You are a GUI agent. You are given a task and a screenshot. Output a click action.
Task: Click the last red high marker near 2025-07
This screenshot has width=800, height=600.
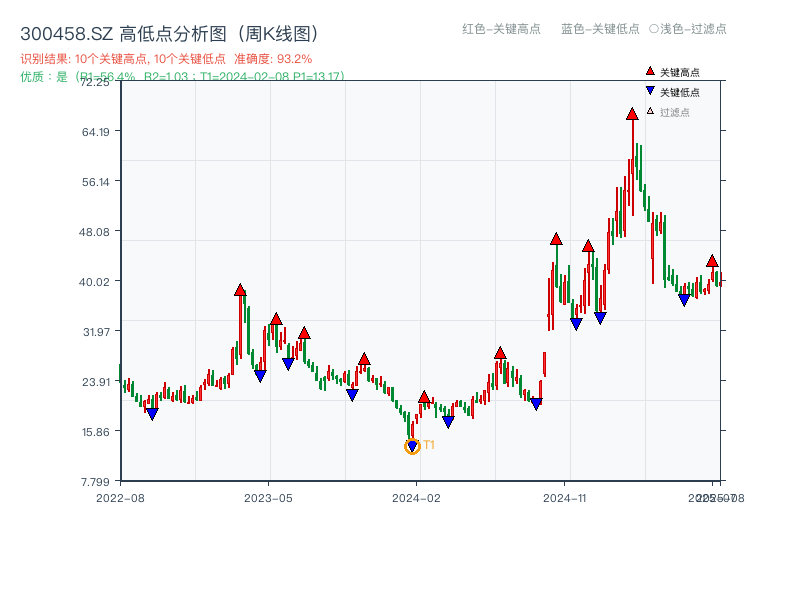712,261
